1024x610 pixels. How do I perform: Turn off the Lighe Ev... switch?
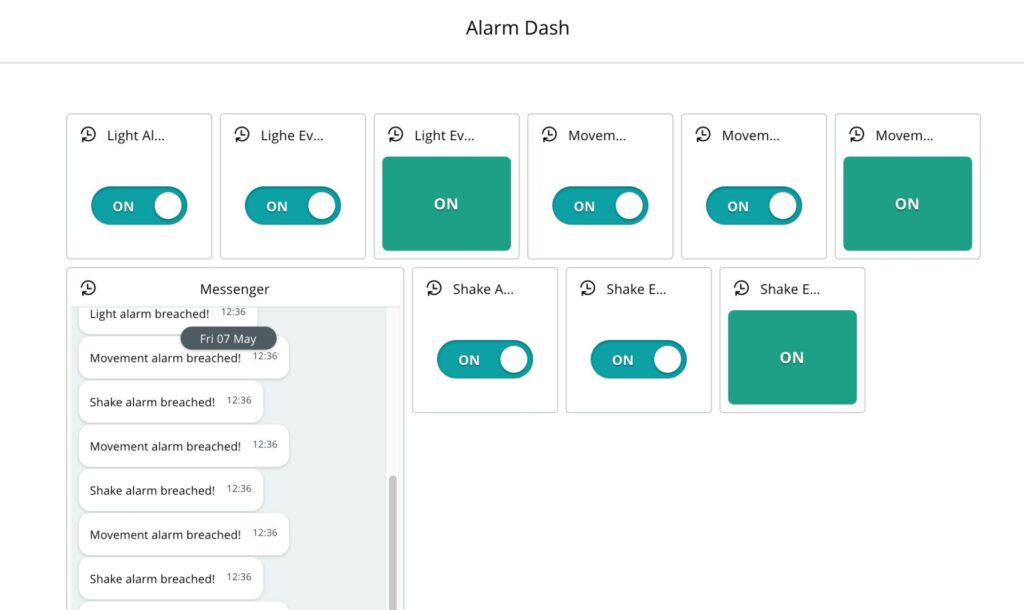click(293, 206)
